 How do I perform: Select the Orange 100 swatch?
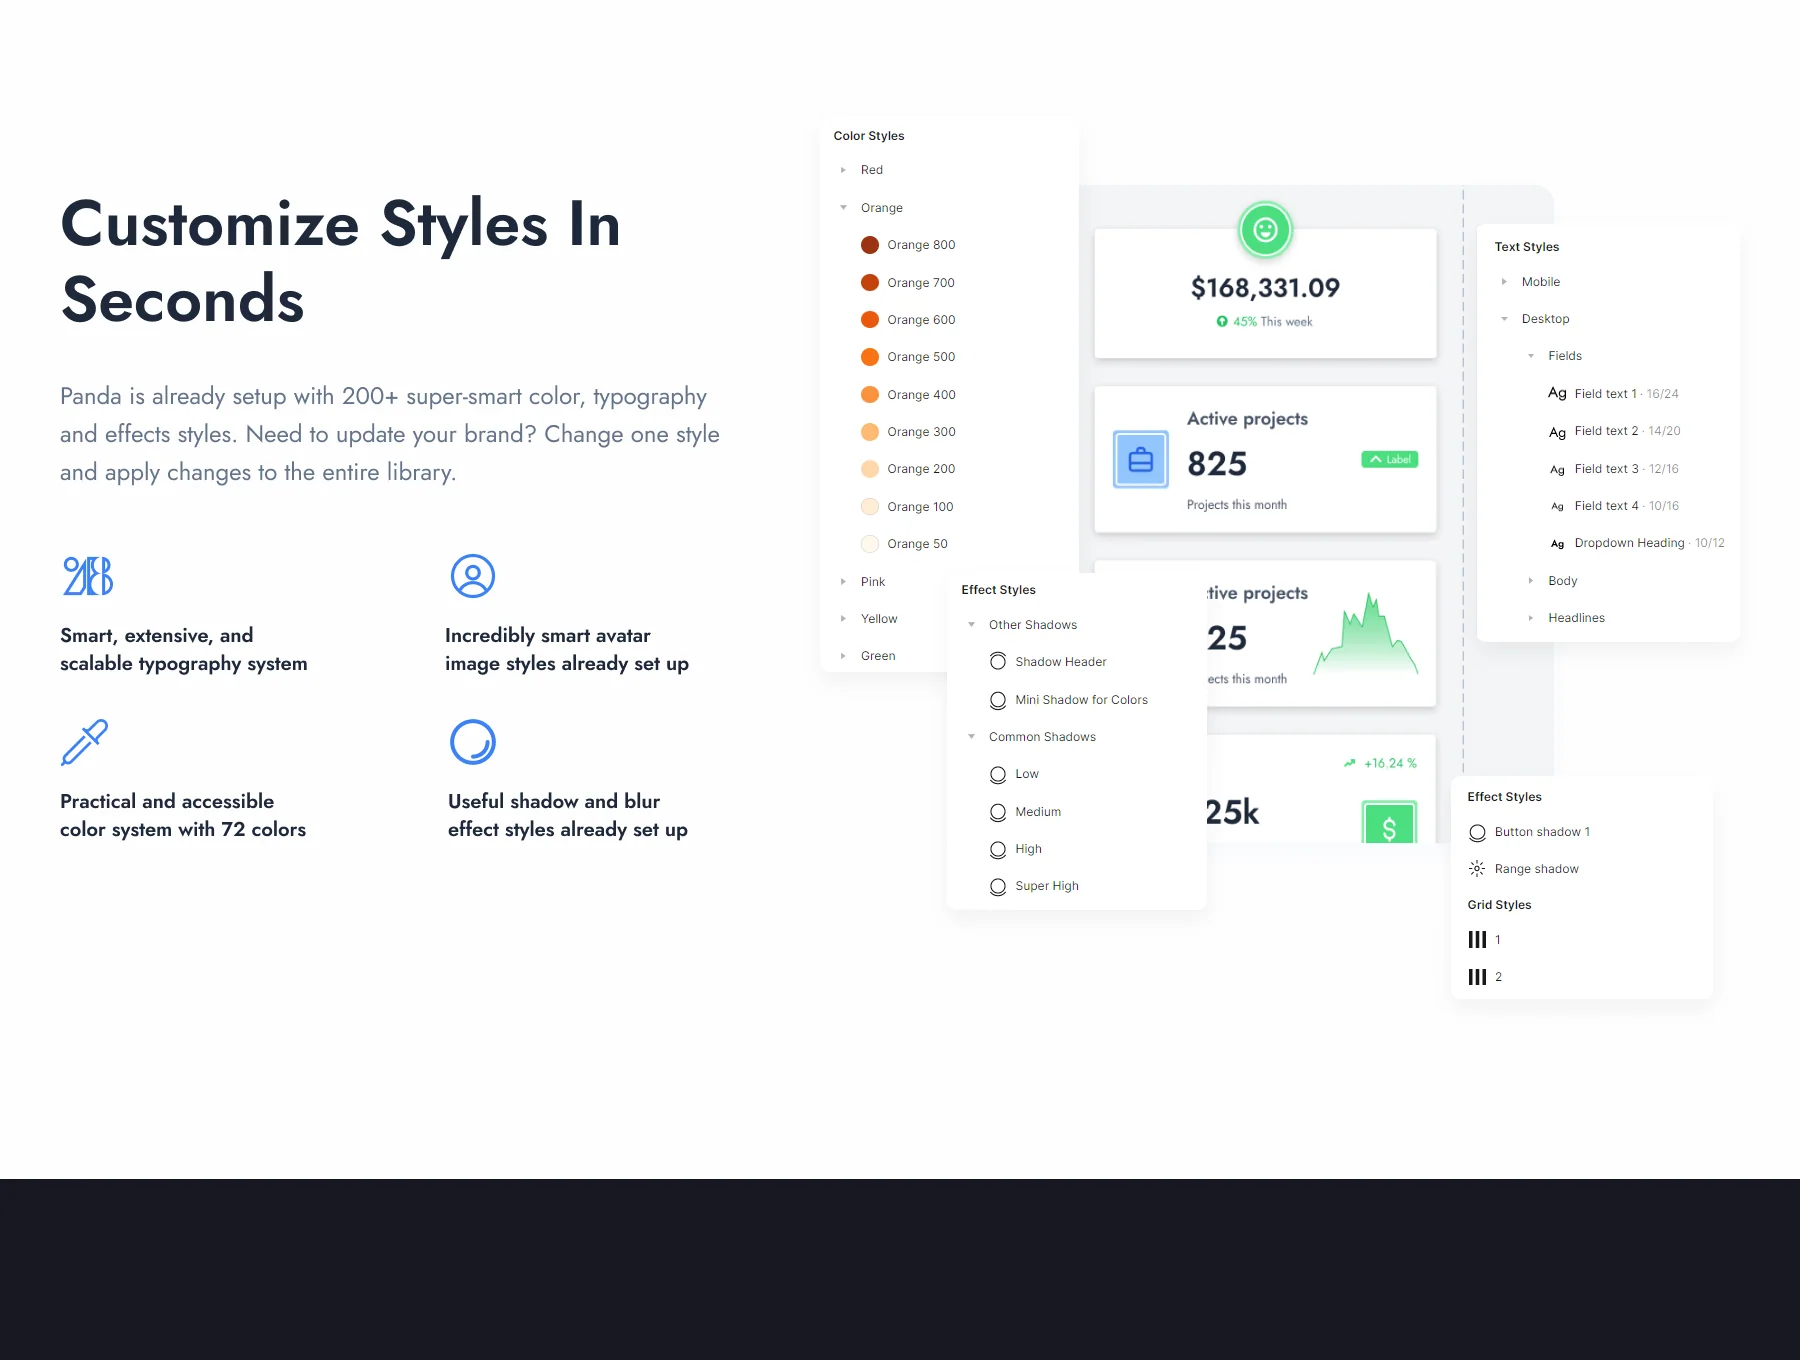click(x=870, y=507)
